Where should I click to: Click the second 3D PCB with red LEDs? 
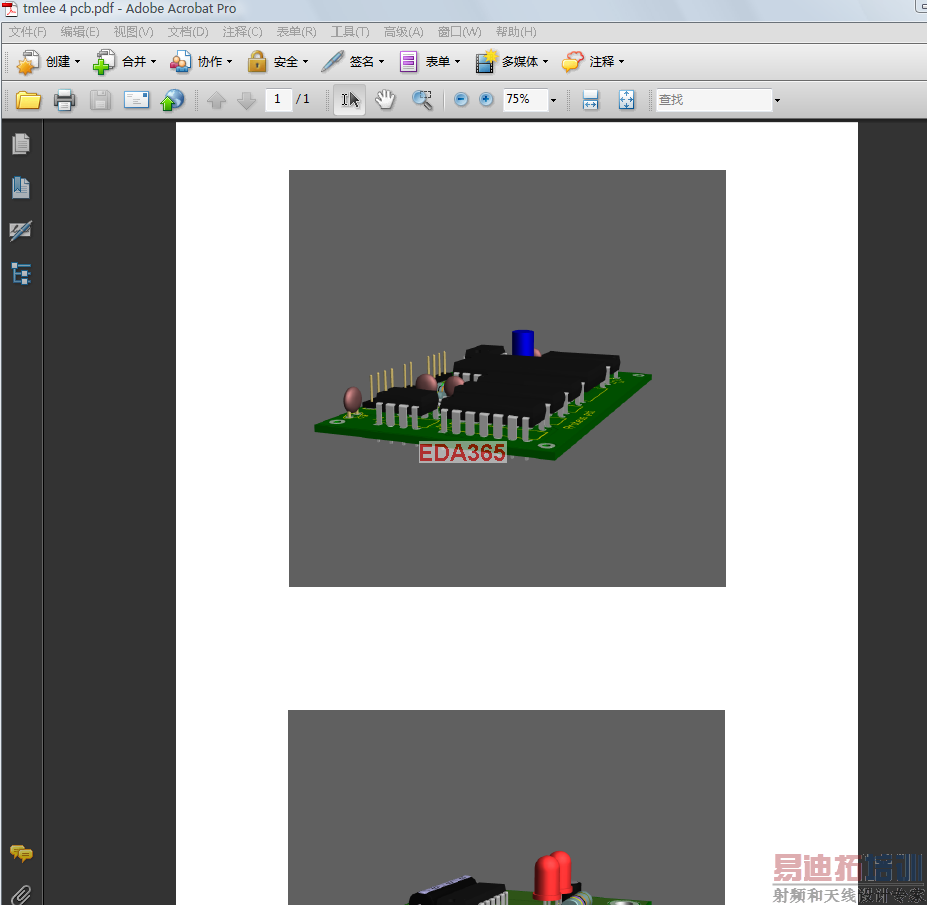click(507, 807)
